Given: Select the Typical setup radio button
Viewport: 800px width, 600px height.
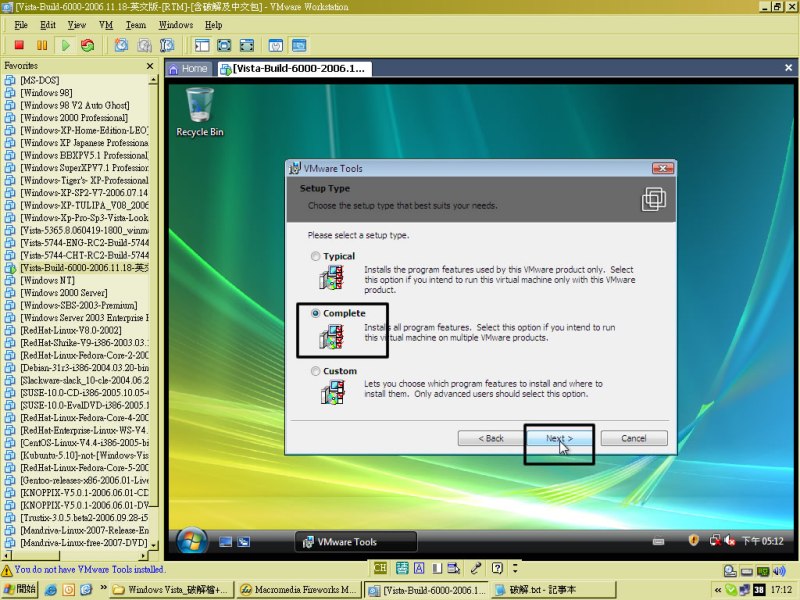Looking at the screenshot, I should coord(315,256).
